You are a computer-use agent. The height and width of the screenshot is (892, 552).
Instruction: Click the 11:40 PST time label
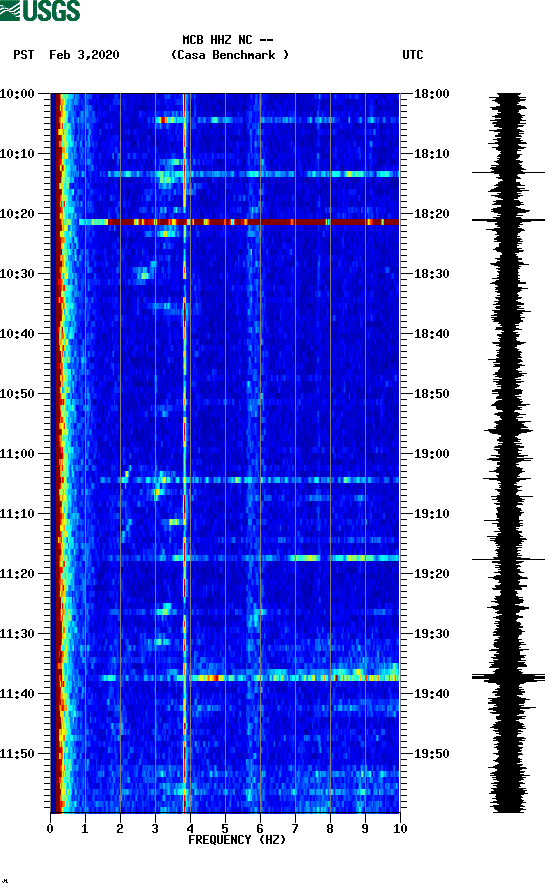(x=18, y=694)
